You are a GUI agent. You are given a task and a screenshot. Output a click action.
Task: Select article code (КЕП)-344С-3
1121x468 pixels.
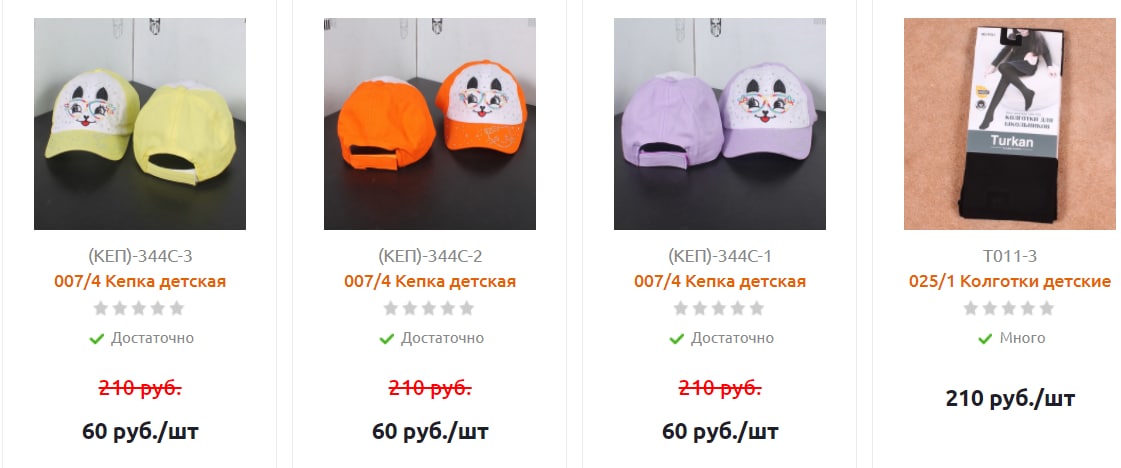(x=140, y=256)
